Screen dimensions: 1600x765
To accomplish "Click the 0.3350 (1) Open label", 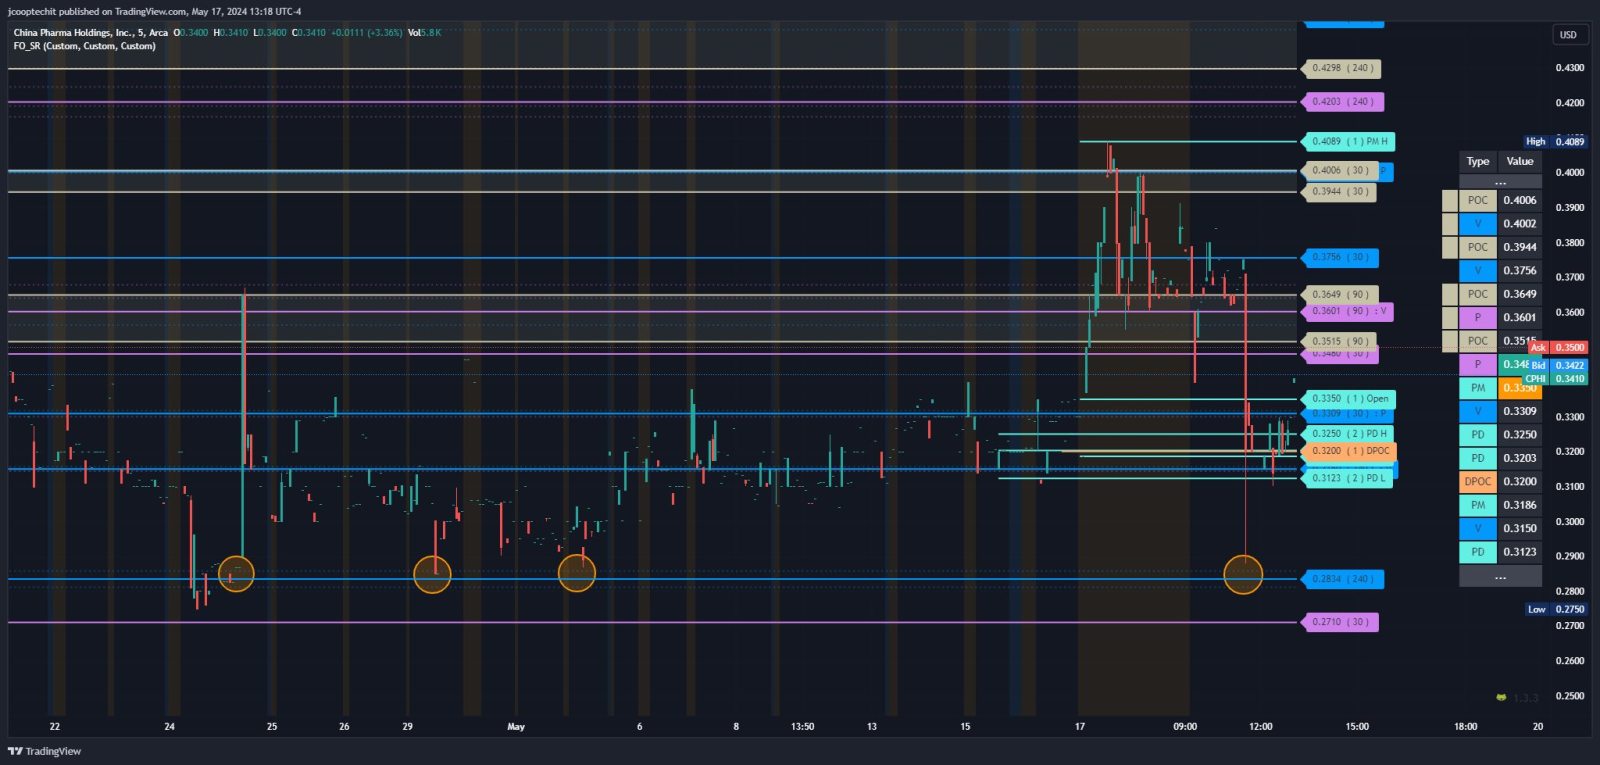I will point(1349,399).
